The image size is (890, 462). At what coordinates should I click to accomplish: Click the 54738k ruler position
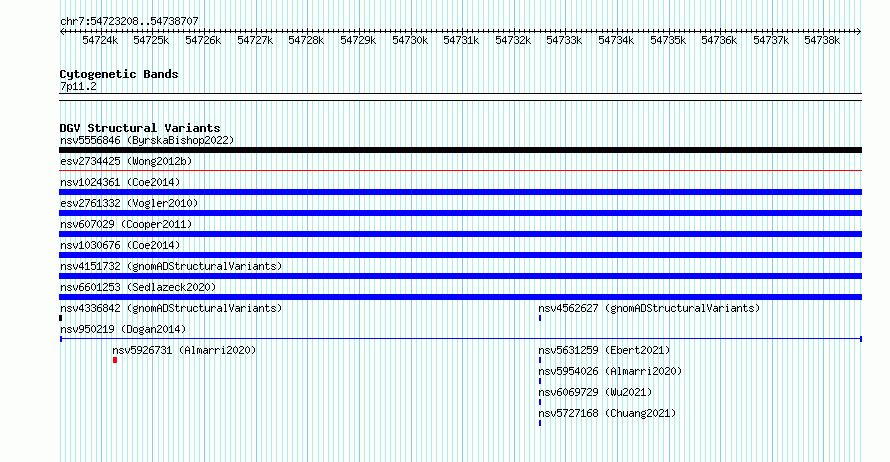pos(822,40)
